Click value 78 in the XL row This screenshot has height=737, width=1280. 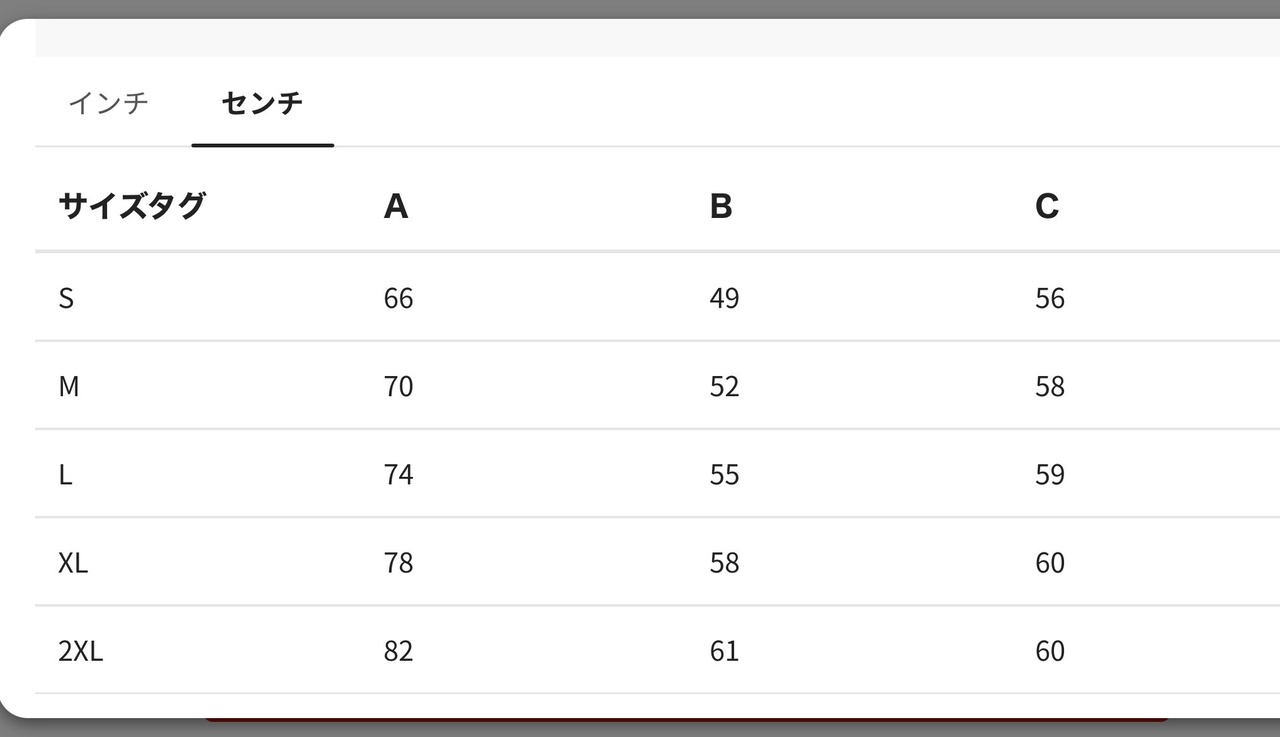398,562
